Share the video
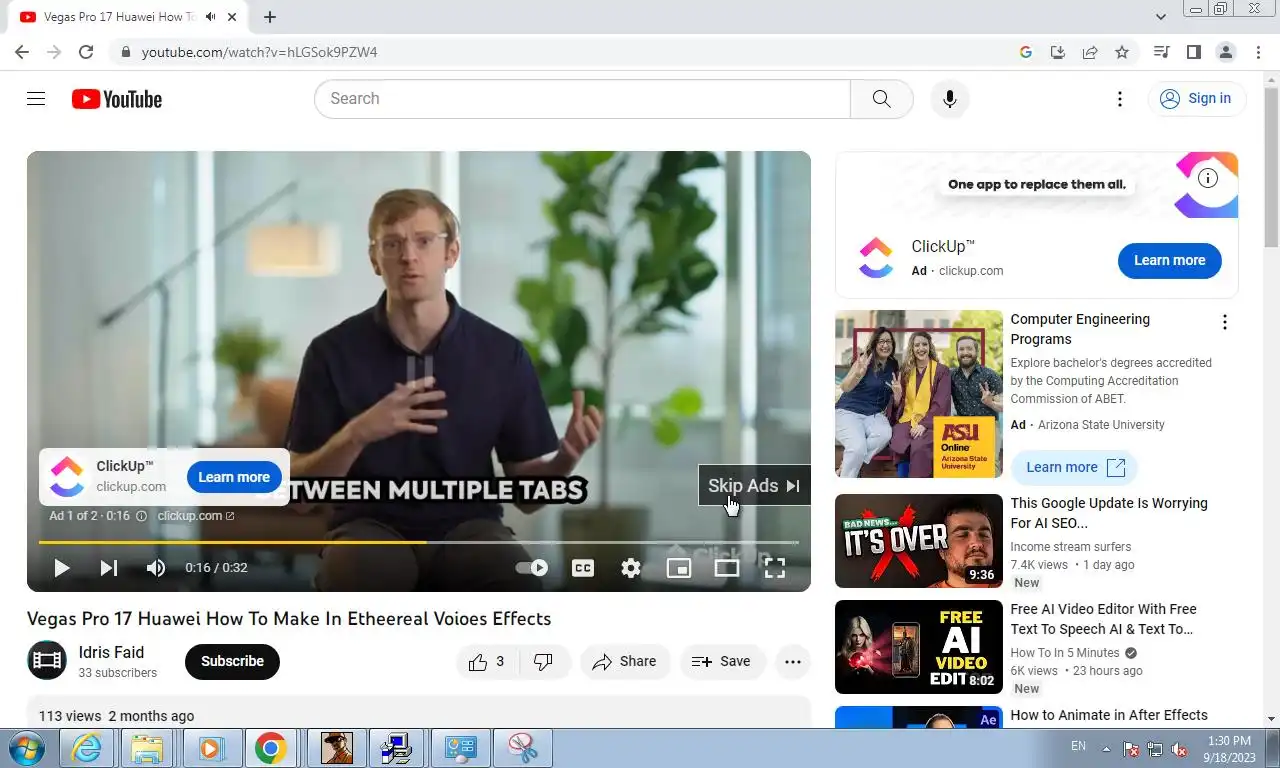The height and width of the screenshot is (768, 1280). (625, 661)
